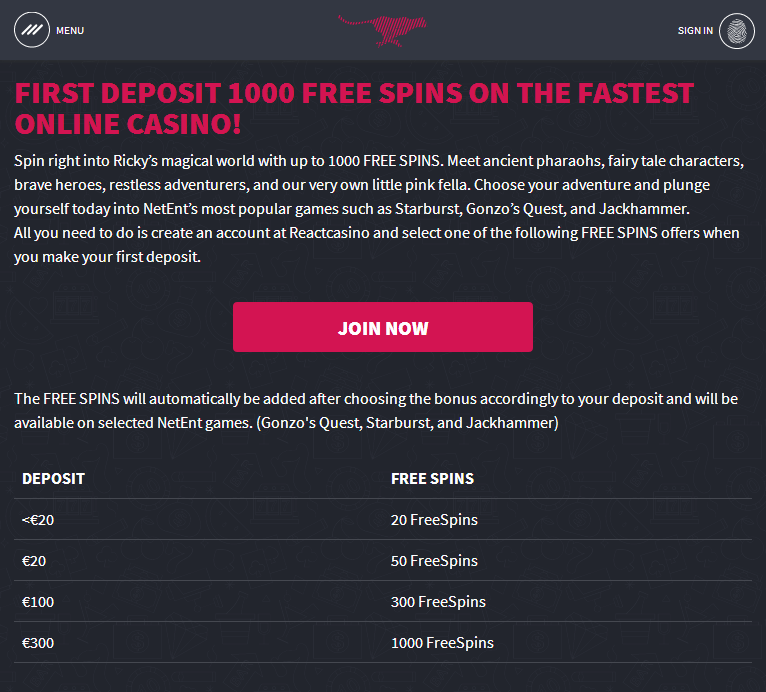The image size is (766, 692).
Task: Click the DEPOSIT column header
Action: tap(53, 479)
